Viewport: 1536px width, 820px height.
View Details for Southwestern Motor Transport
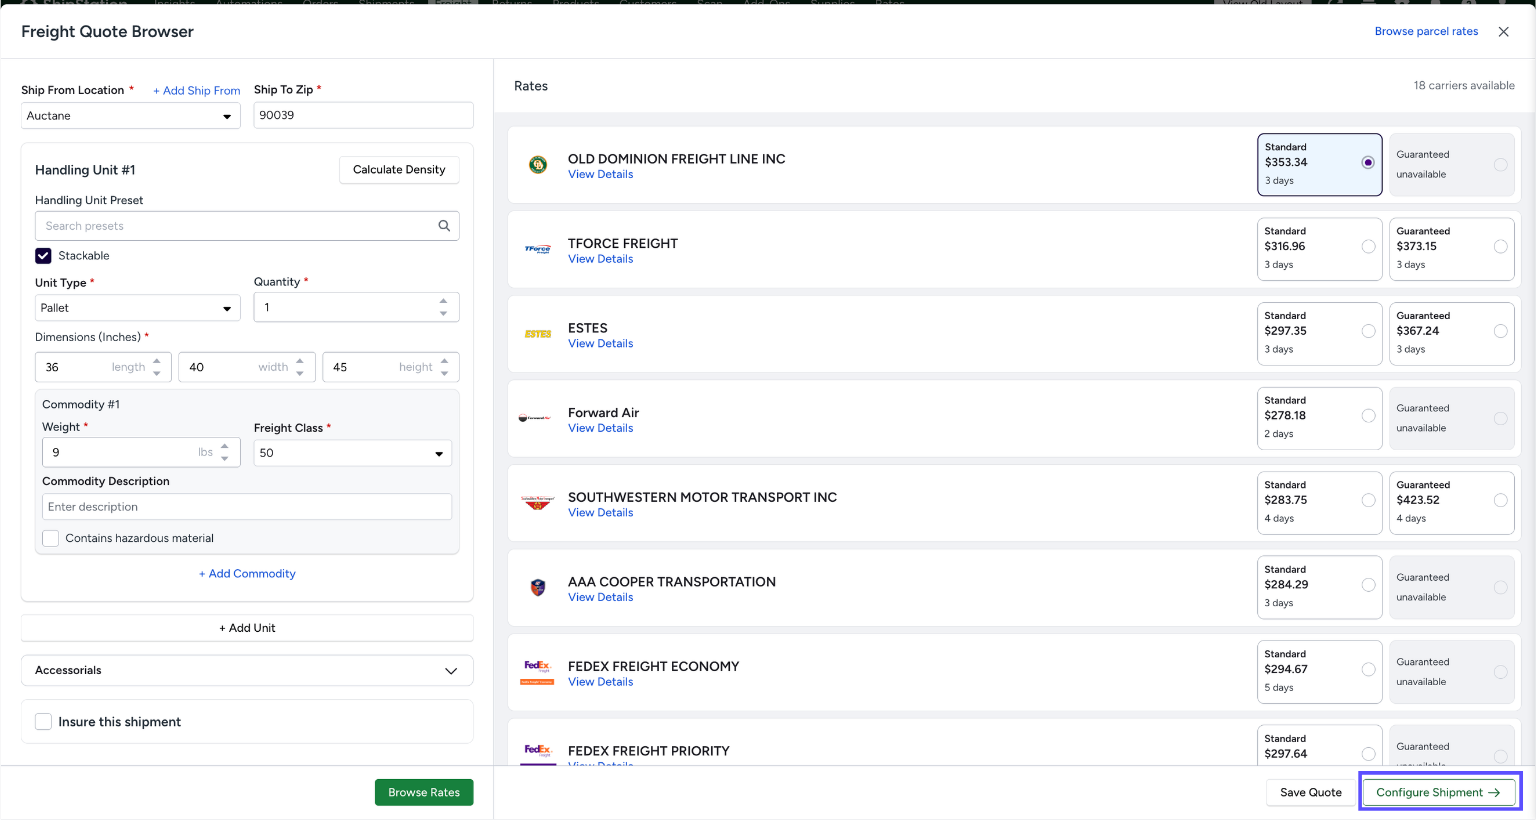[600, 513]
